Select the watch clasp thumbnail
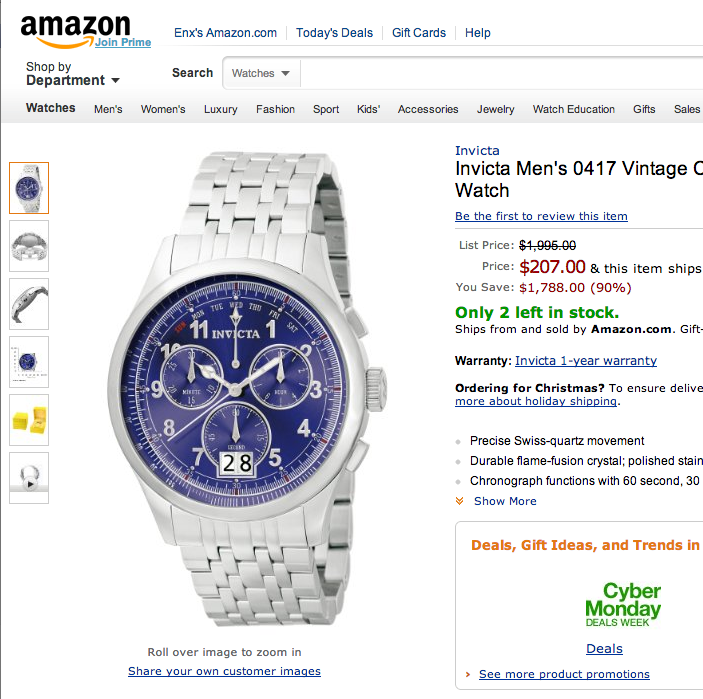 (x=29, y=245)
